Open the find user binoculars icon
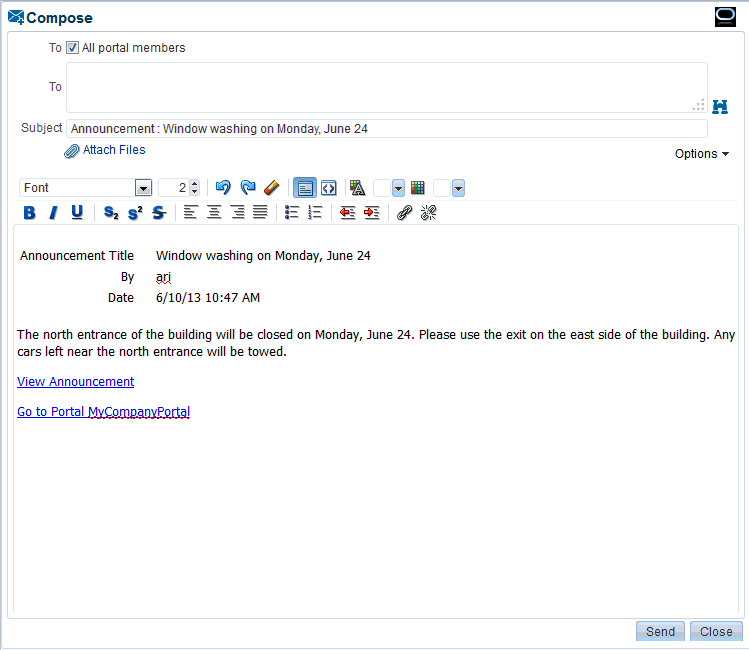The width and height of the screenshot is (749, 650). 720,107
